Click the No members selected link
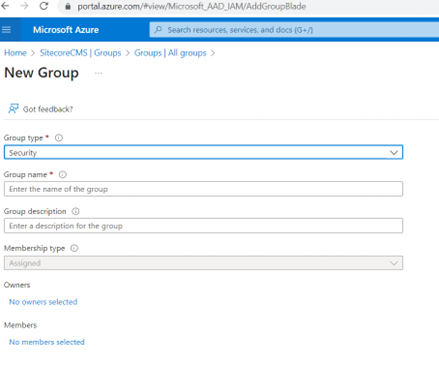Viewport: 439px width, 365px height. point(47,342)
